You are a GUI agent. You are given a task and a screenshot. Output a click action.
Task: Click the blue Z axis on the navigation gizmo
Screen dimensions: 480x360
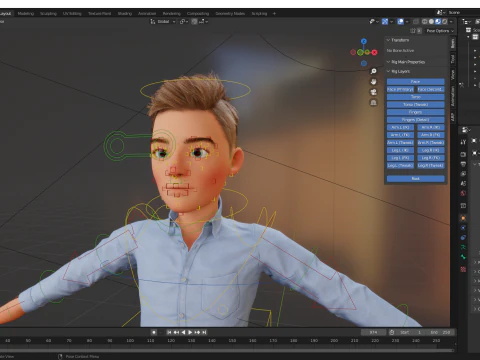[364, 41]
